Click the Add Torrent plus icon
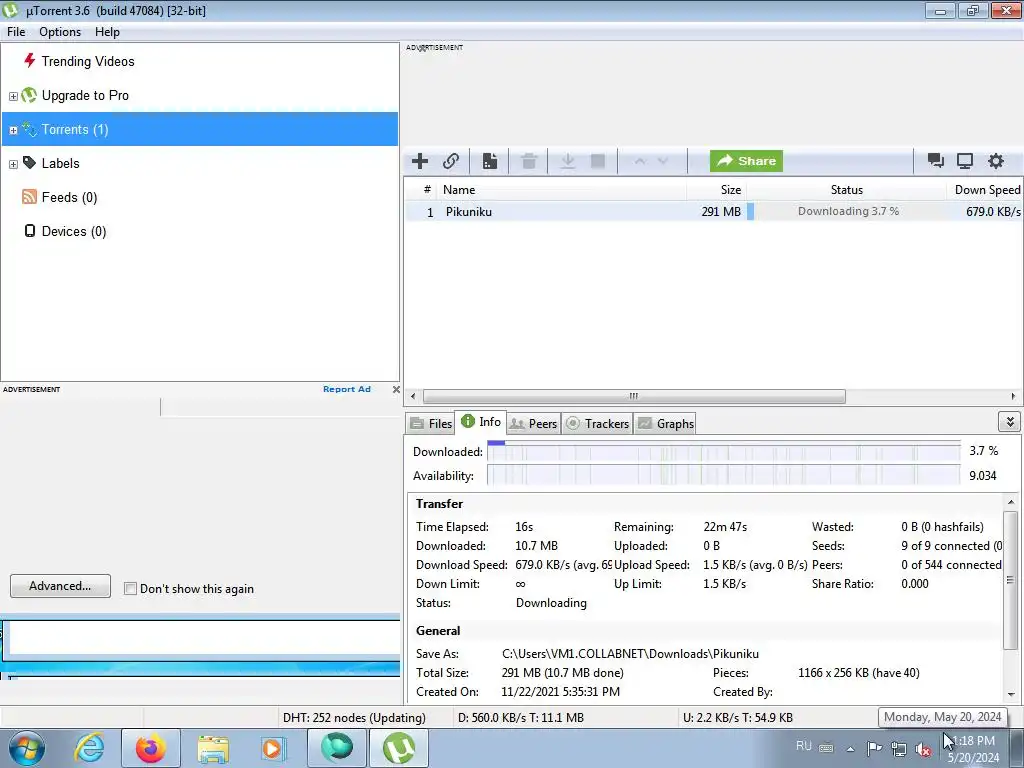 coord(420,161)
